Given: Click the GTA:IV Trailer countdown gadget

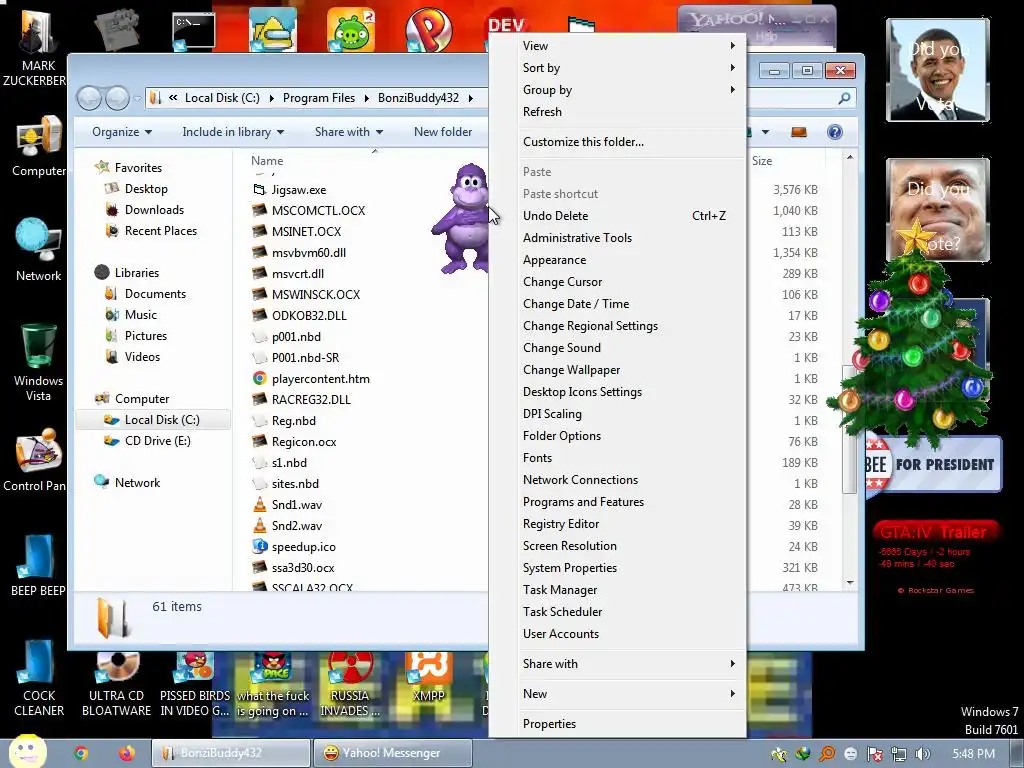Looking at the screenshot, I should [x=935, y=555].
